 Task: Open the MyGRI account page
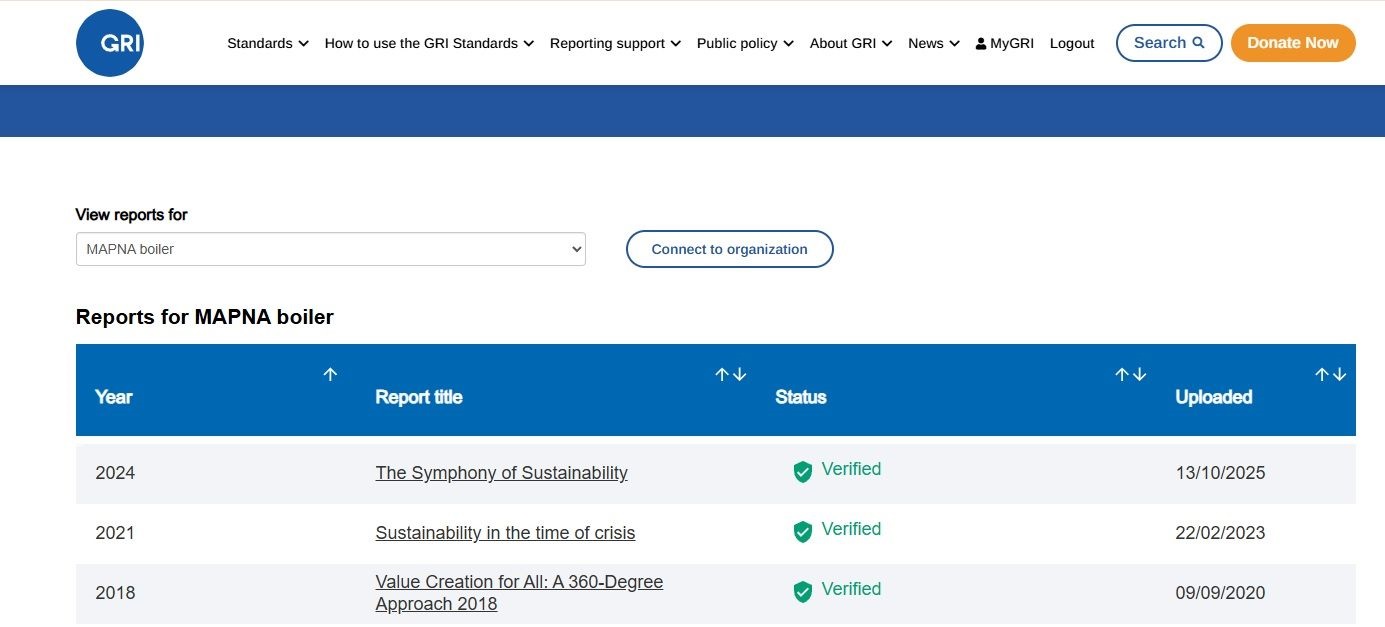tap(1004, 43)
